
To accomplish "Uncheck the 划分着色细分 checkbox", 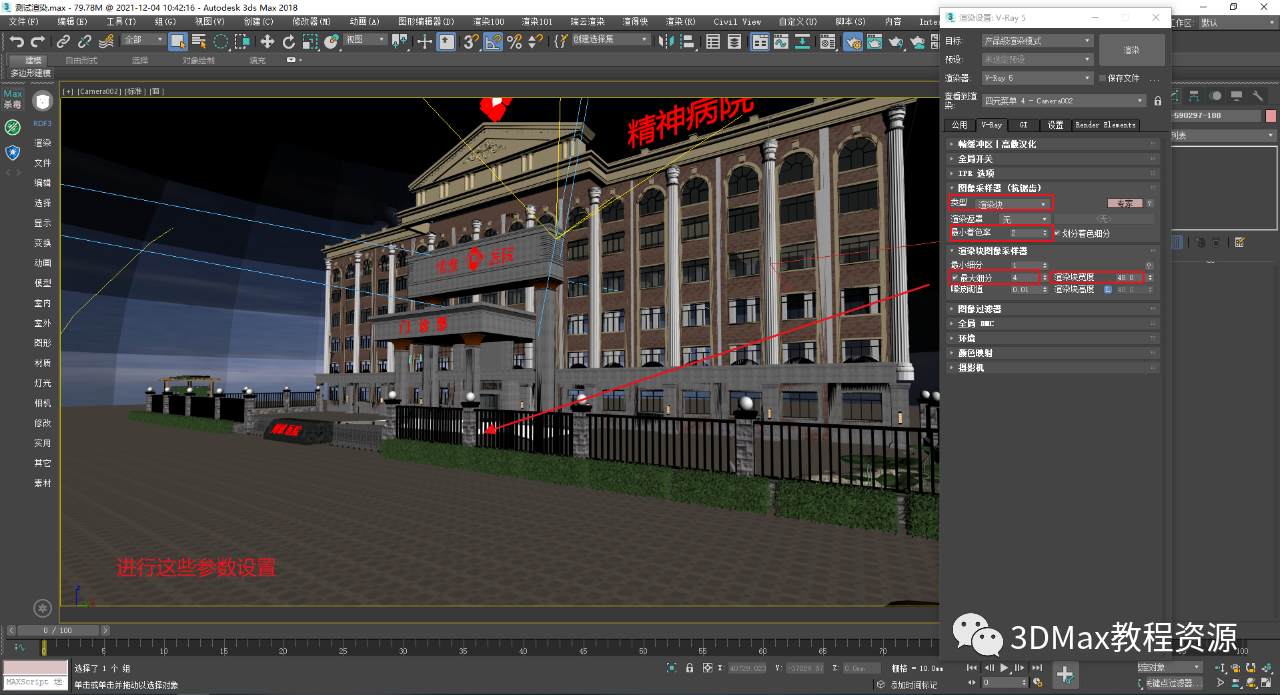I will (x=1057, y=233).
